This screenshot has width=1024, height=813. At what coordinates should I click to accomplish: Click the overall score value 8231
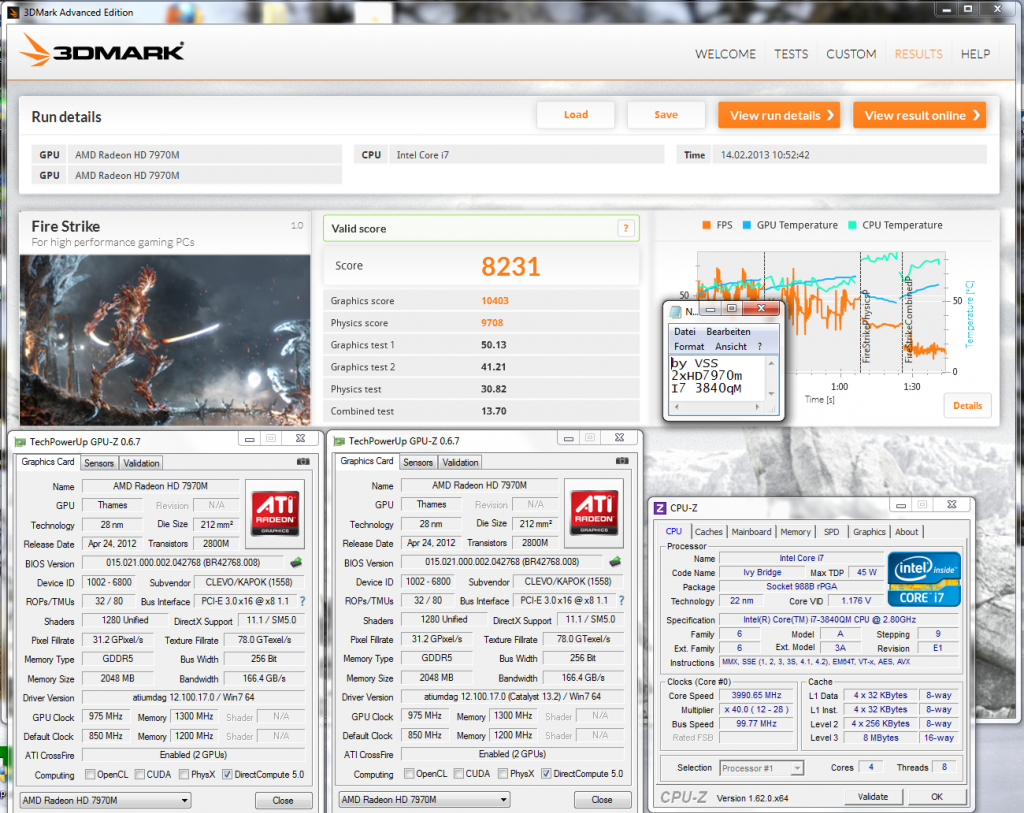pyautogui.click(x=510, y=266)
